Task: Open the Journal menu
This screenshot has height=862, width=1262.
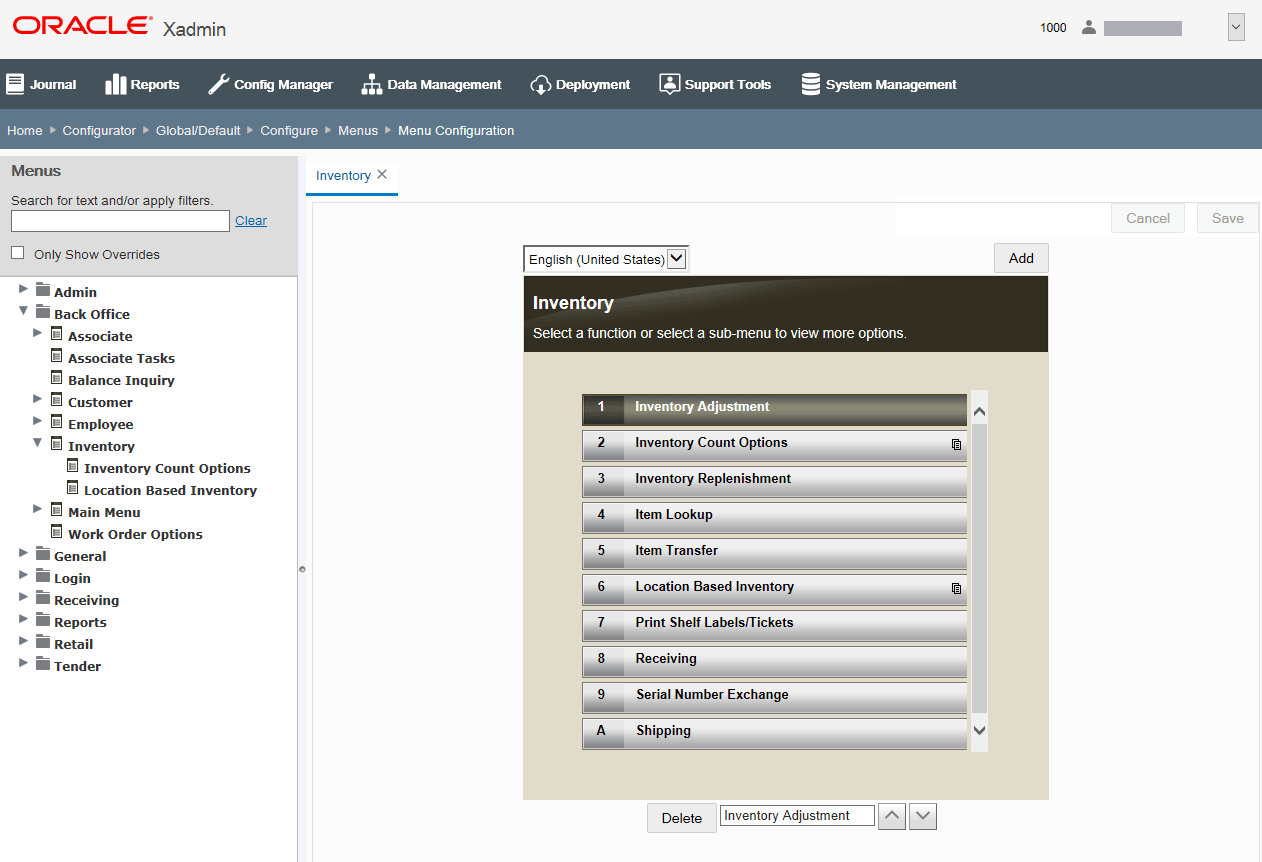Action: 41,84
